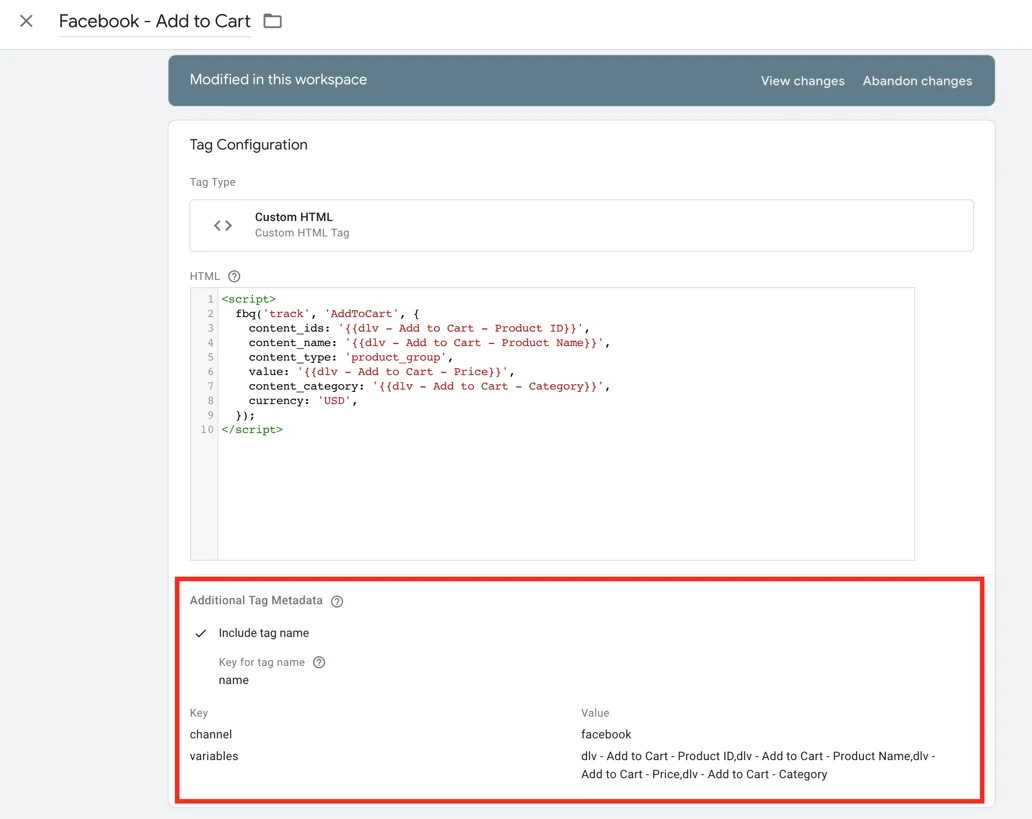The height and width of the screenshot is (819, 1032).
Task: Click the content_ids line in the HTML editor
Action: (x=419, y=328)
